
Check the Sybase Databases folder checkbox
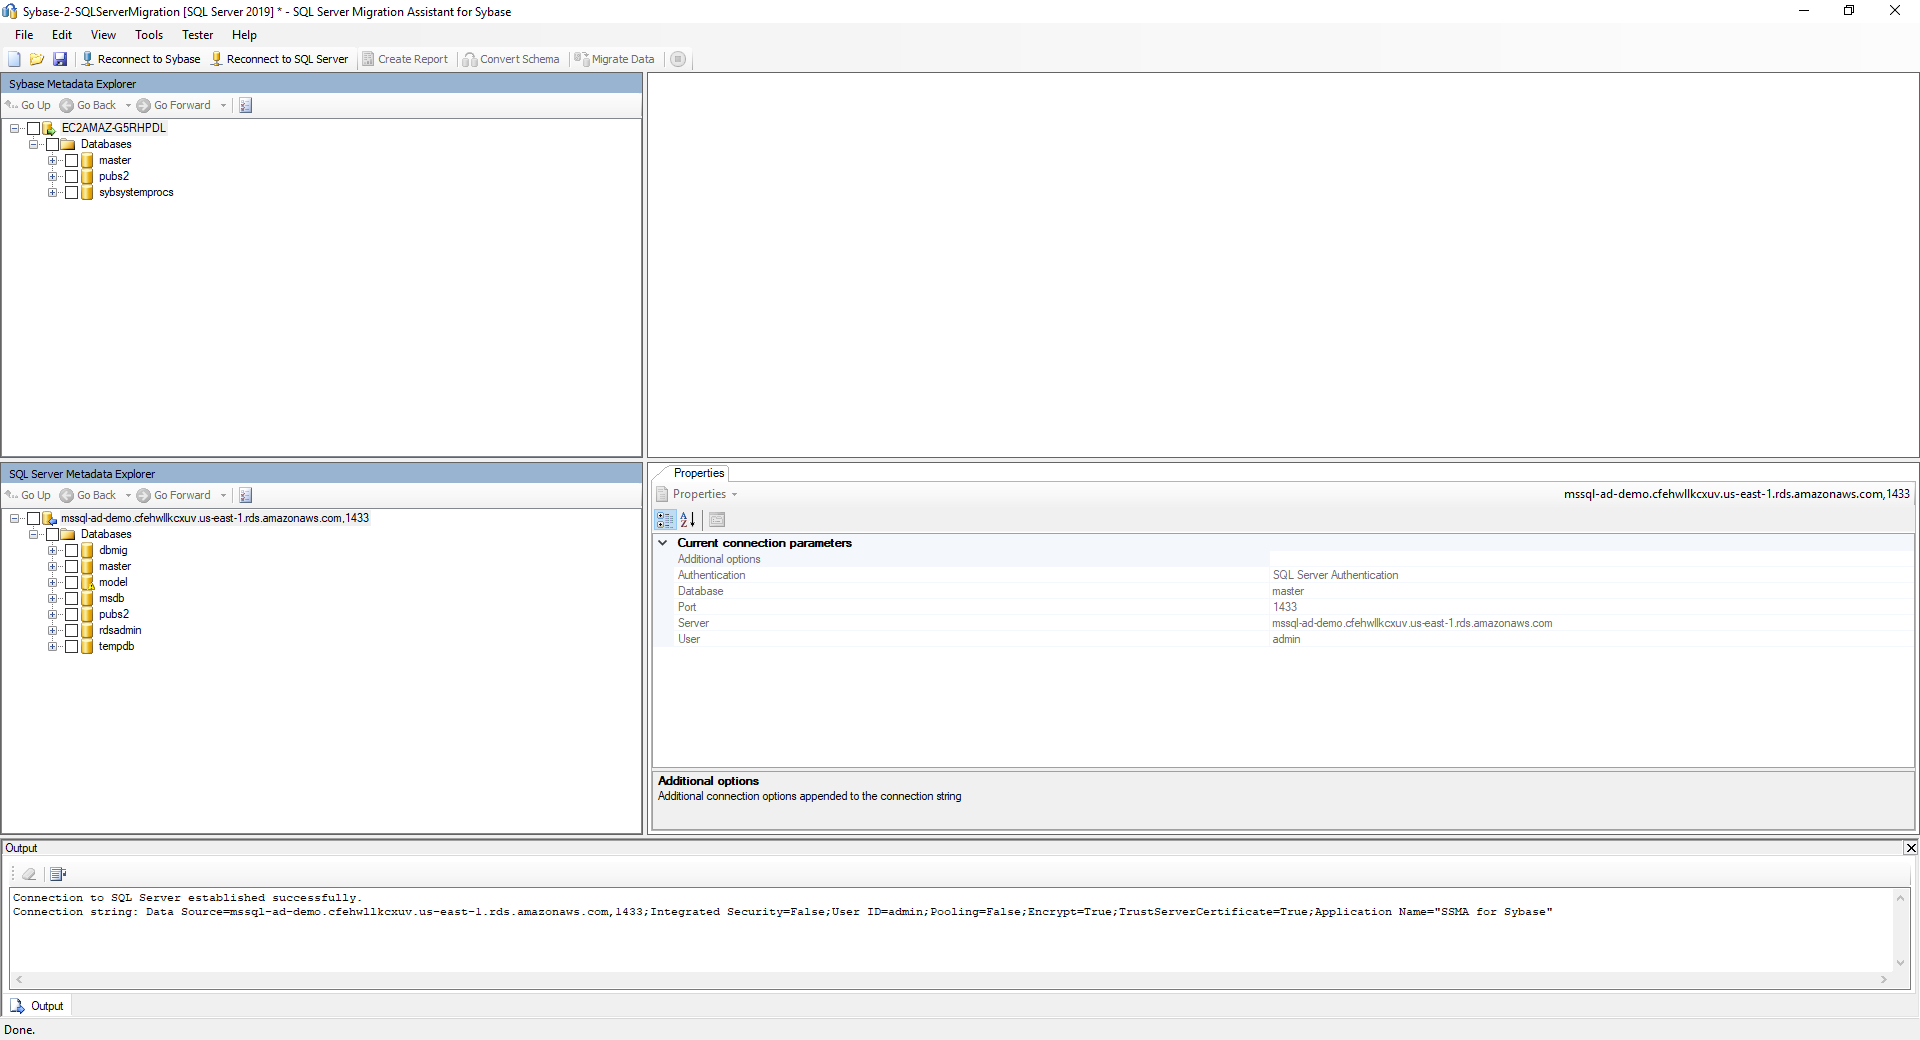coord(52,144)
